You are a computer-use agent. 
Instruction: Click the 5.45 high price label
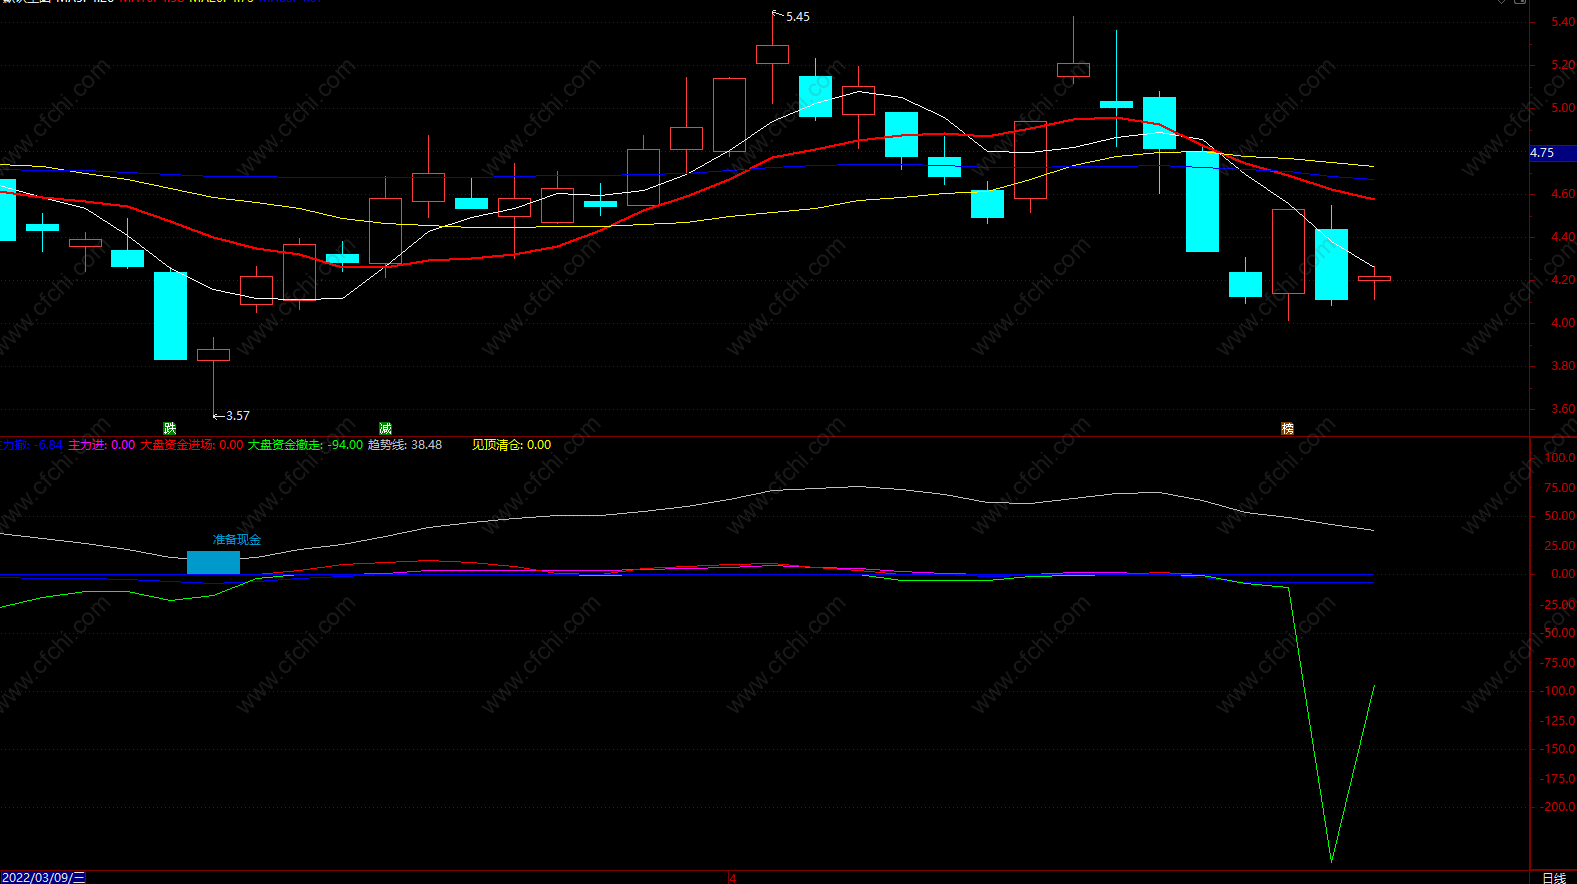pyautogui.click(x=797, y=17)
